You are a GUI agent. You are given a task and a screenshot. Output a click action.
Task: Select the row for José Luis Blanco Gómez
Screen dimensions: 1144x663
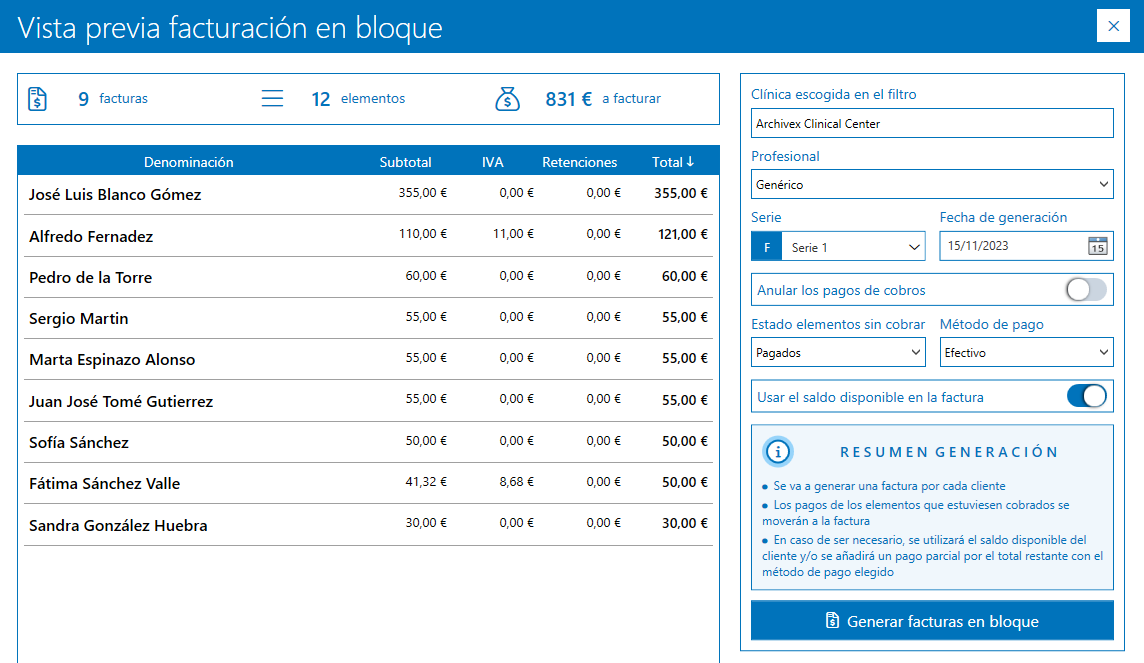300,195
